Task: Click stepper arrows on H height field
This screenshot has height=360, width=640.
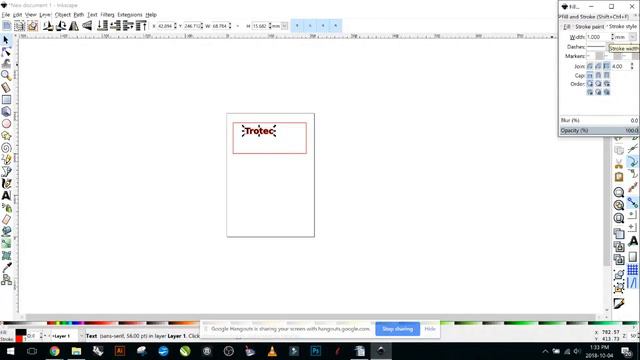Action: (270, 26)
